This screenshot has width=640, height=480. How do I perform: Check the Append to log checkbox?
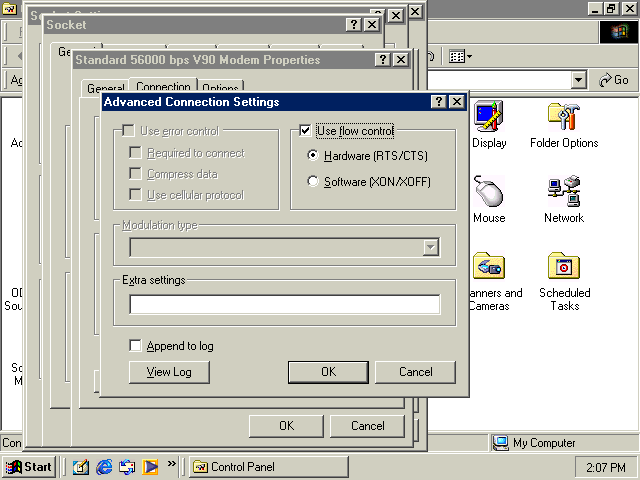[x=135, y=345]
